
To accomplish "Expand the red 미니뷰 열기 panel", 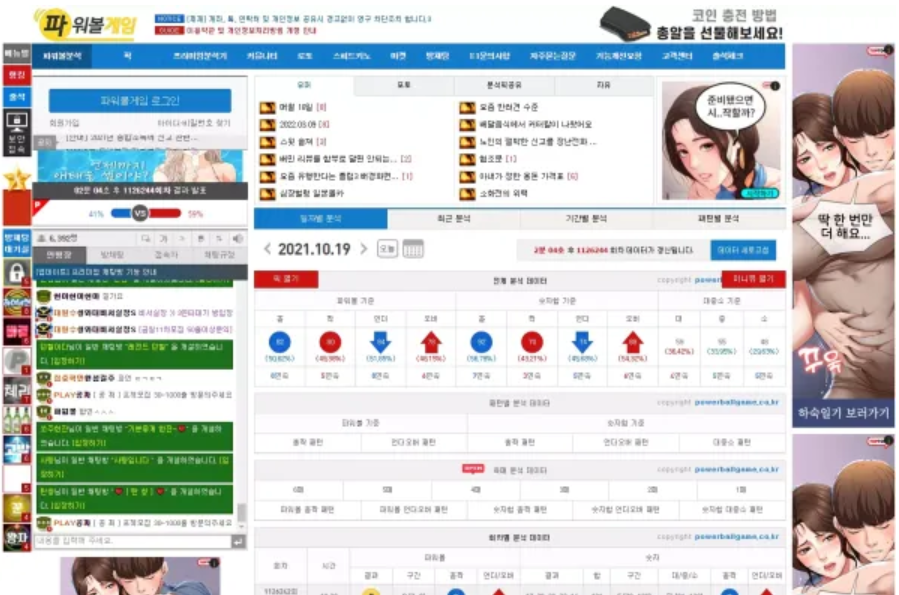I will click(x=752, y=279).
